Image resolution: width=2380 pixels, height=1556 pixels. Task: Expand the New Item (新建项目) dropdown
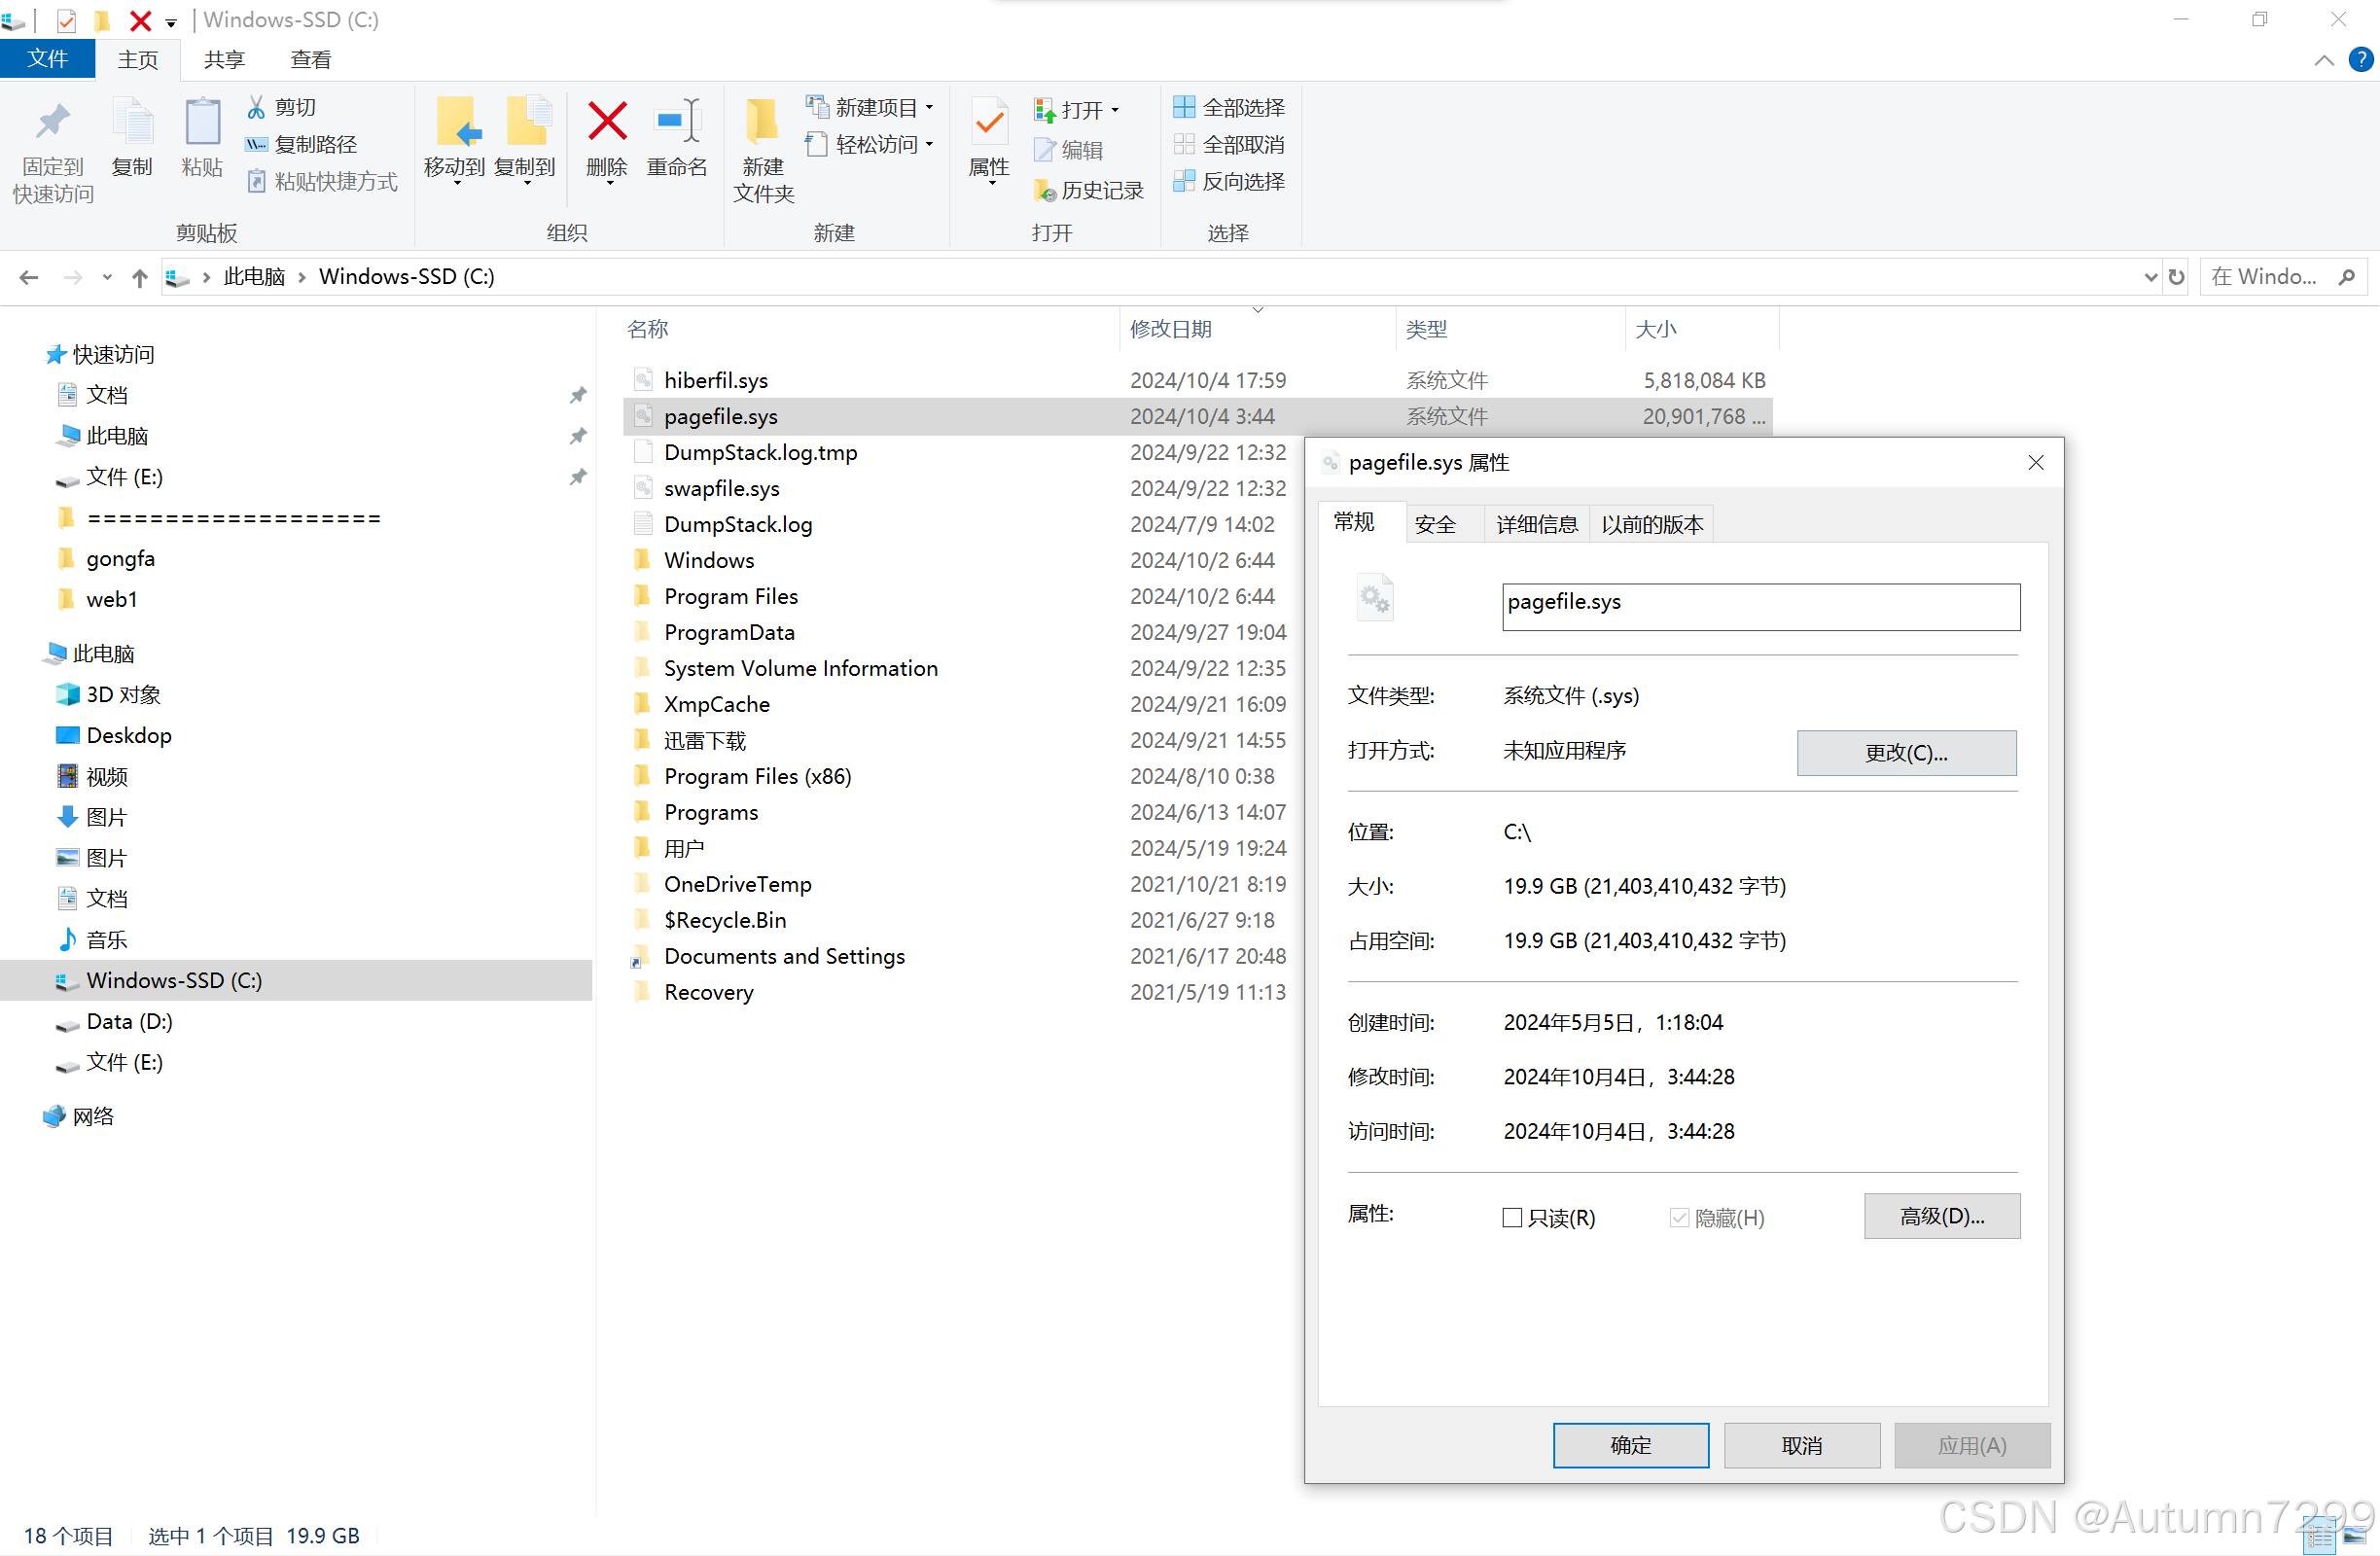tap(929, 107)
